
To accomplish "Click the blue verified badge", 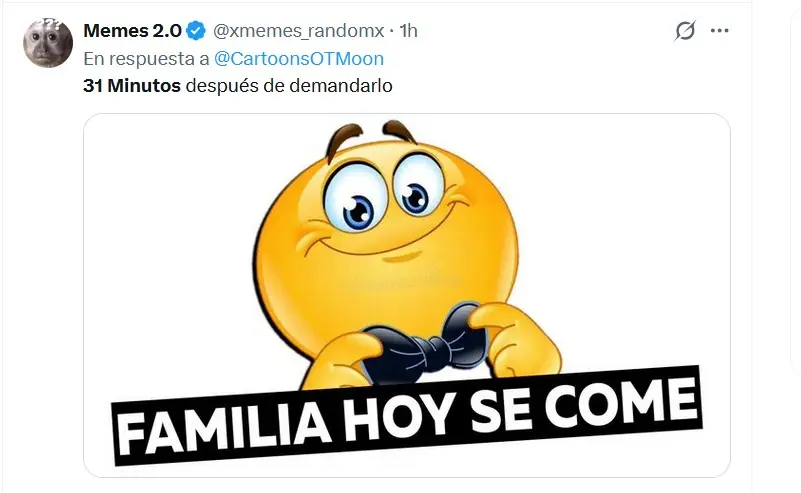I will 195,31.
